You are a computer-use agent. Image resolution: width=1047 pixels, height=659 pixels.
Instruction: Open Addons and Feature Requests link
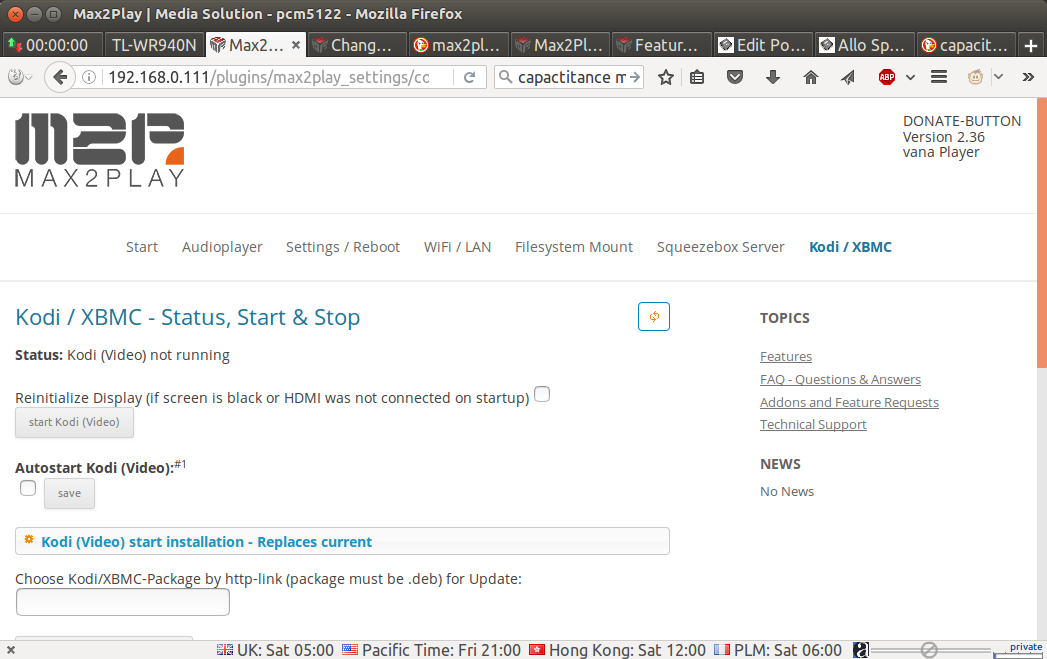click(x=849, y=402)
